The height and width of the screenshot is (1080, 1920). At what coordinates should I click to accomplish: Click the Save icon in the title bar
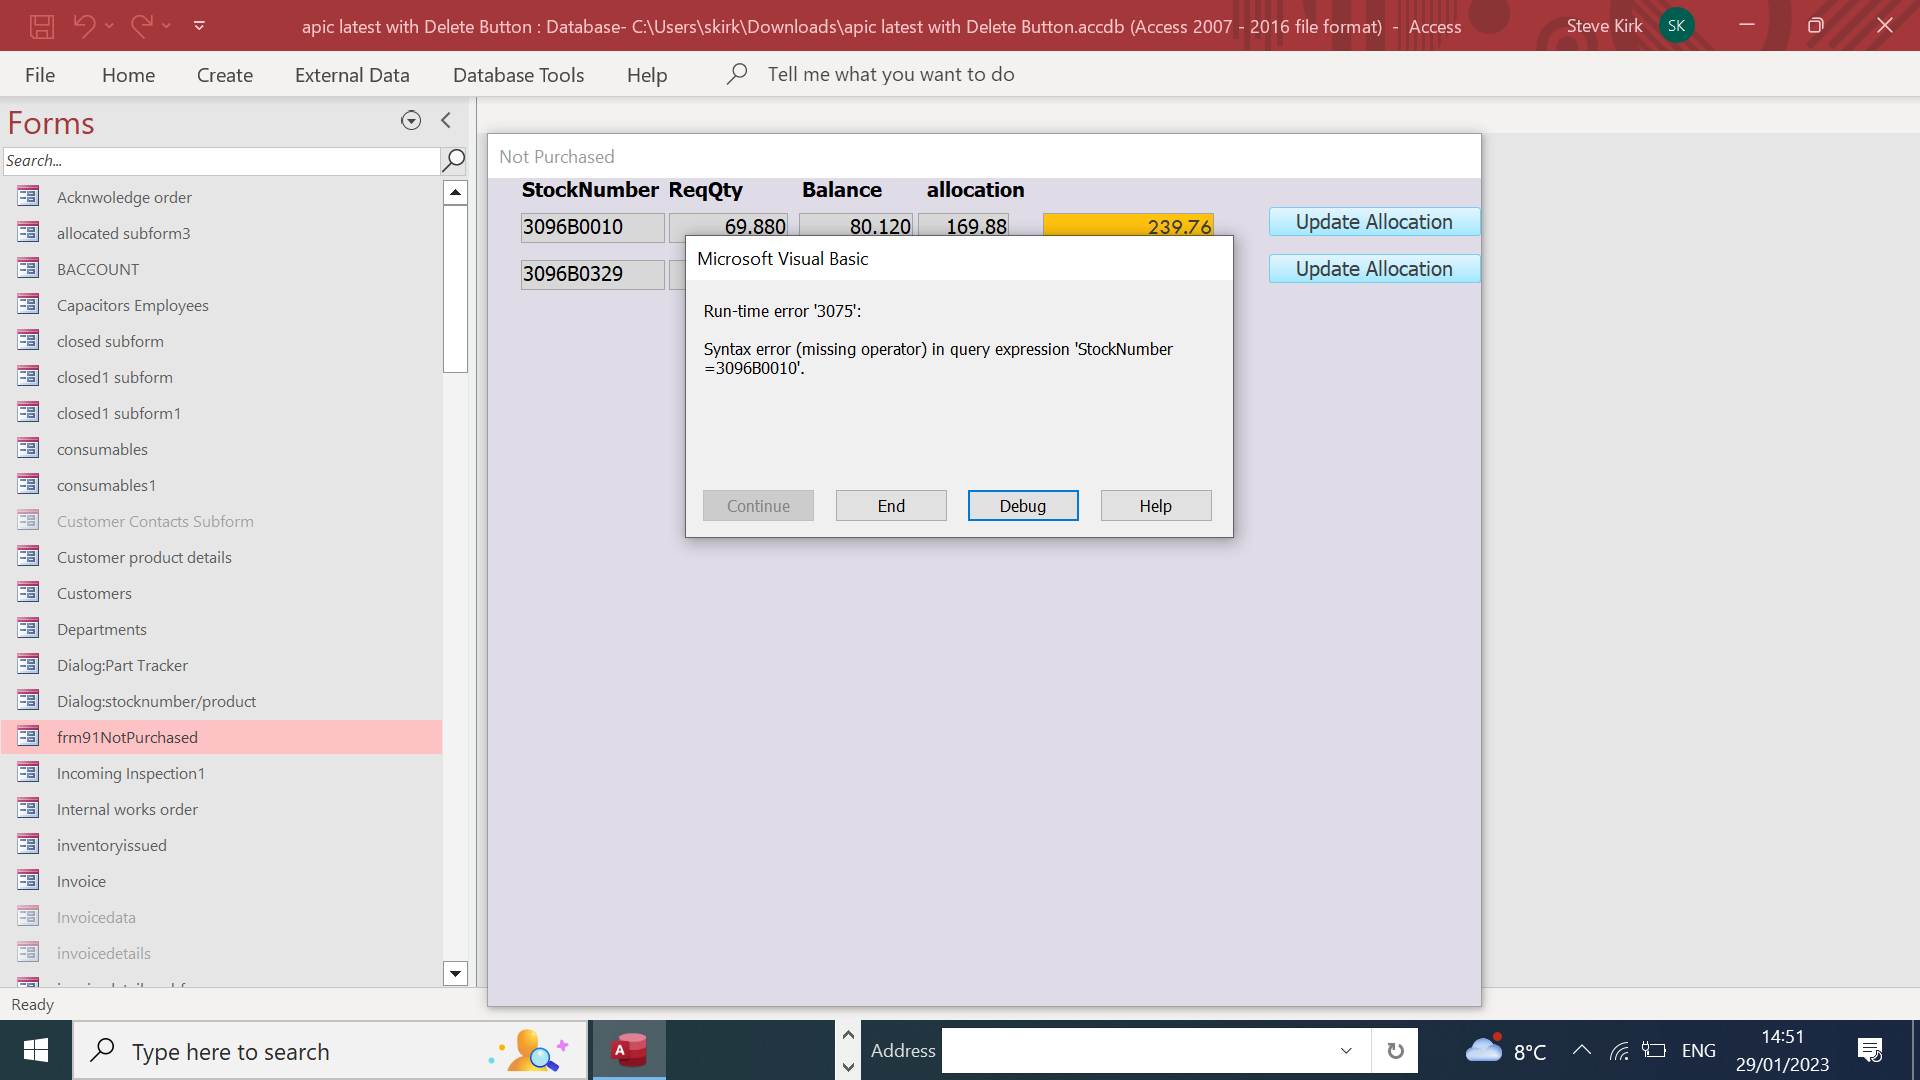click(41, 26)
